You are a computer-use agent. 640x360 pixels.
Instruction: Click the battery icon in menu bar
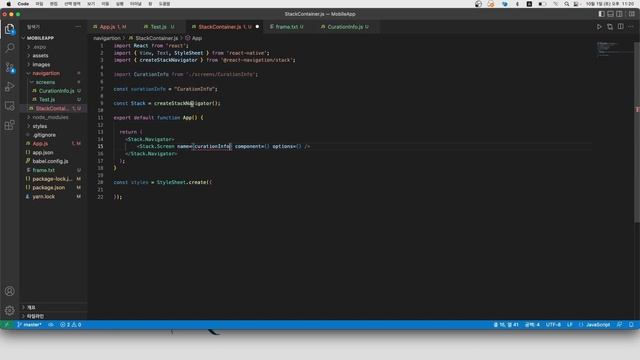click(x=542, y=4)
